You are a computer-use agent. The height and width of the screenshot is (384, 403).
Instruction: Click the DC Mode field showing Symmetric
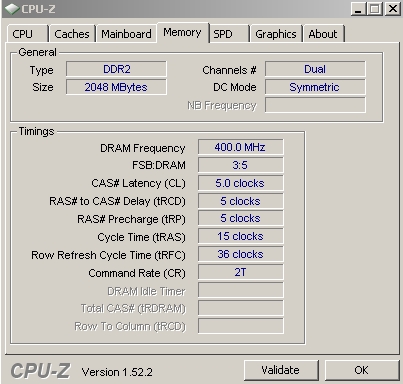[x=315, y=87]
